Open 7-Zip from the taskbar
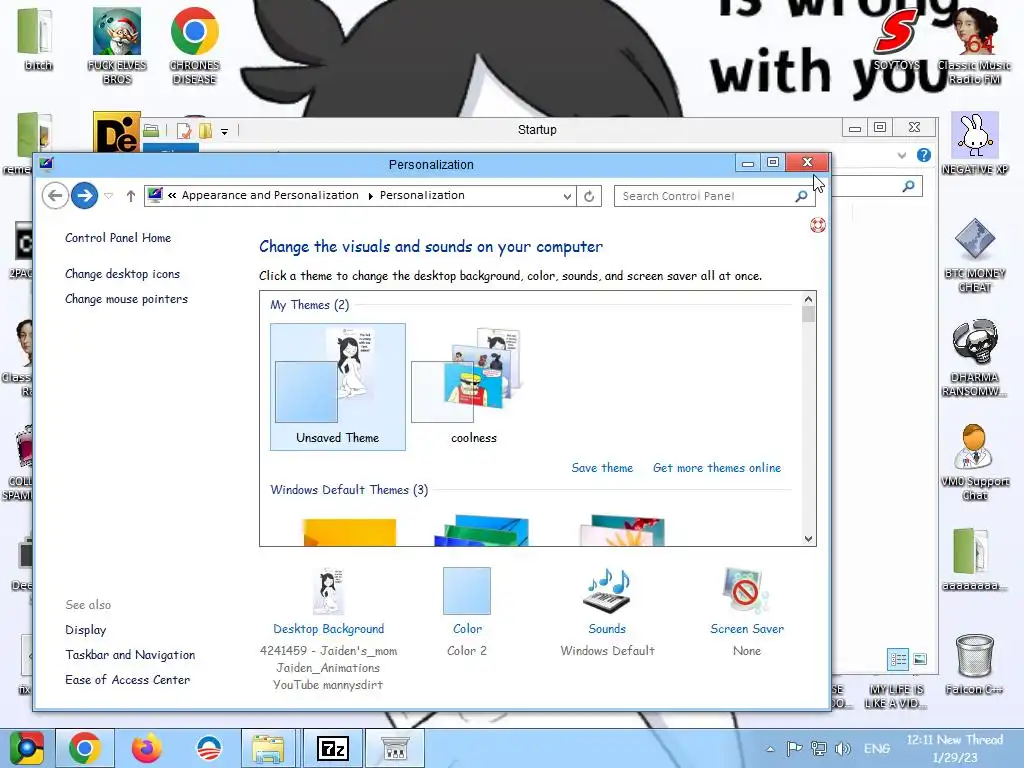 coord(332,748)
